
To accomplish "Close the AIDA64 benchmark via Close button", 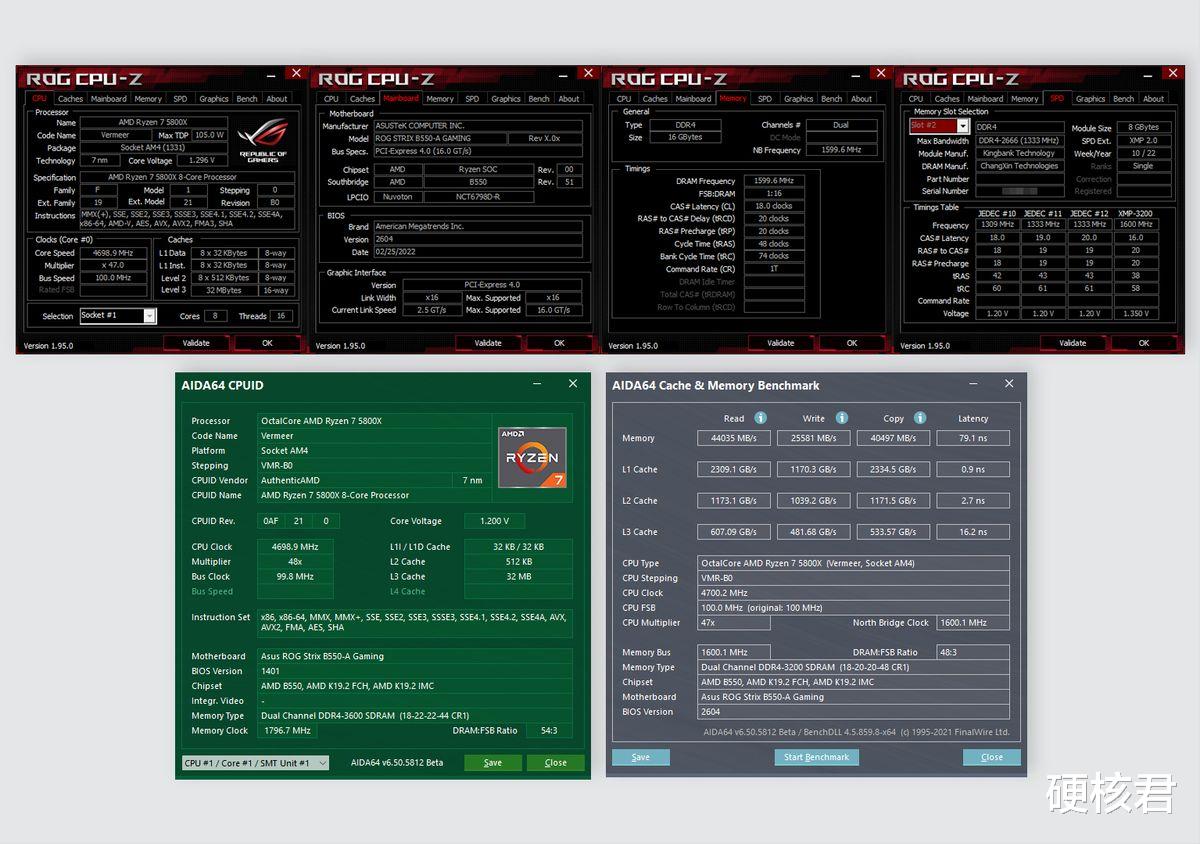I will (x=991, y=757).
